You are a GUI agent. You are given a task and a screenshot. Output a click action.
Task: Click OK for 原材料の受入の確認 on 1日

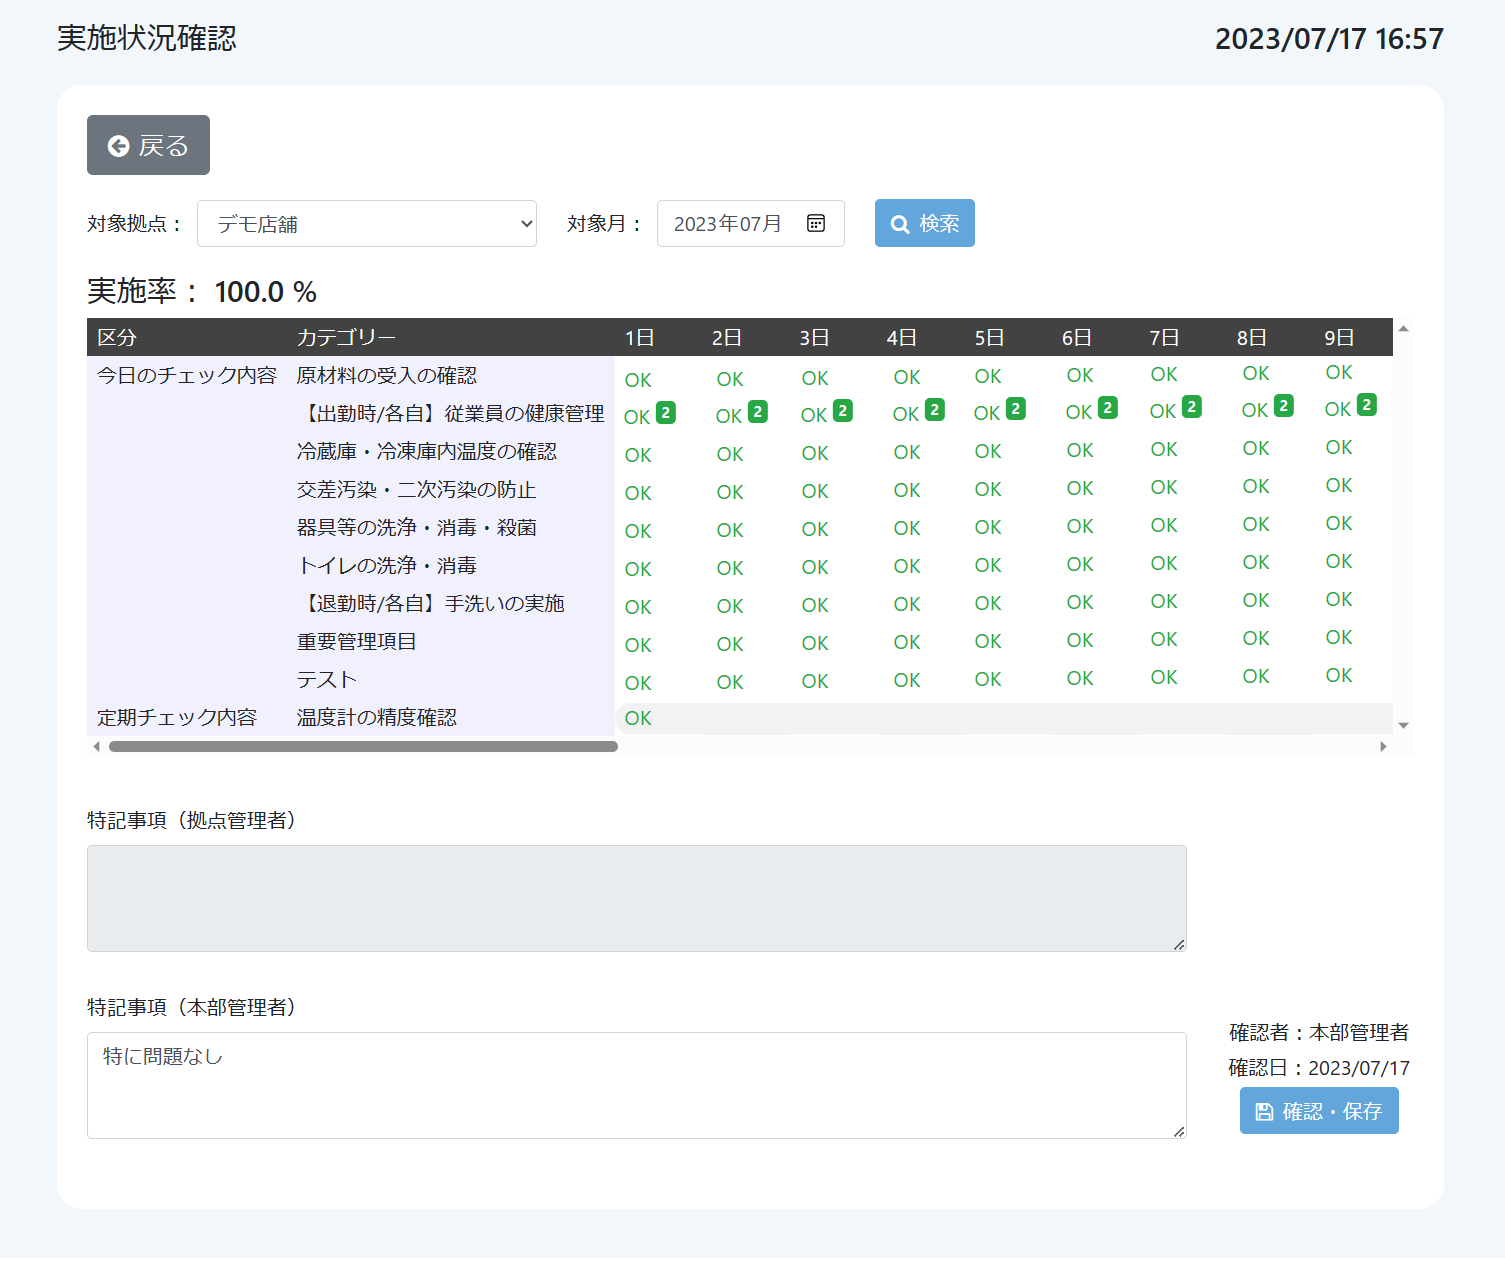click(638, 380)
